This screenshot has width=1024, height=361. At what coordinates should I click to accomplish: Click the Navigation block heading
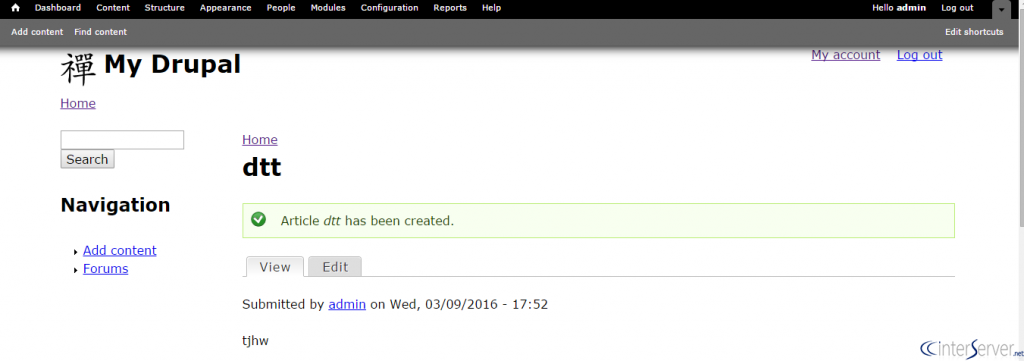(116, 205)
